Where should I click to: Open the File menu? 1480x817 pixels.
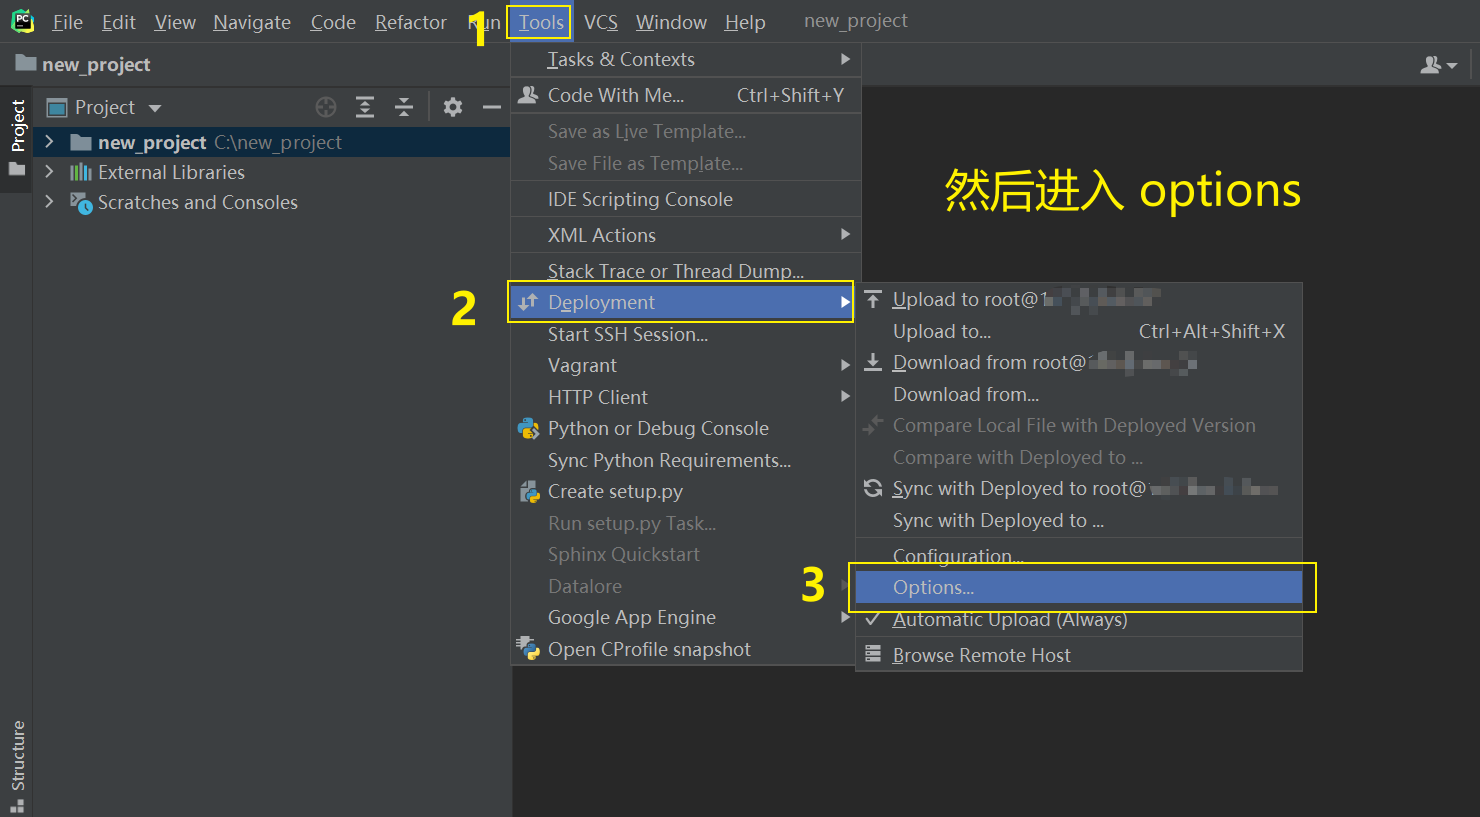coord(67,22)
